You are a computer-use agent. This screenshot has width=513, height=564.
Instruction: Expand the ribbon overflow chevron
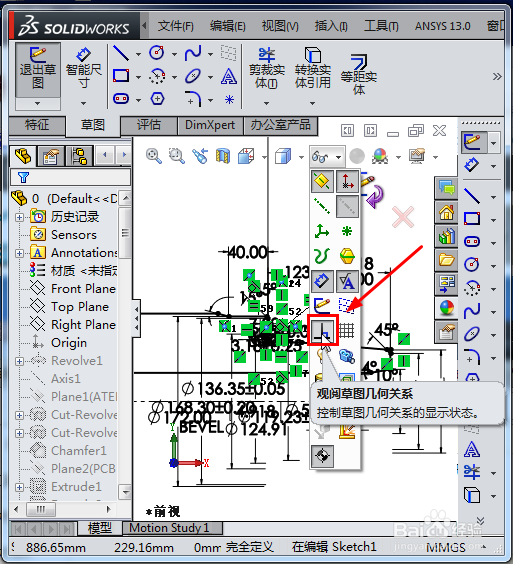(x=497, y=76)
